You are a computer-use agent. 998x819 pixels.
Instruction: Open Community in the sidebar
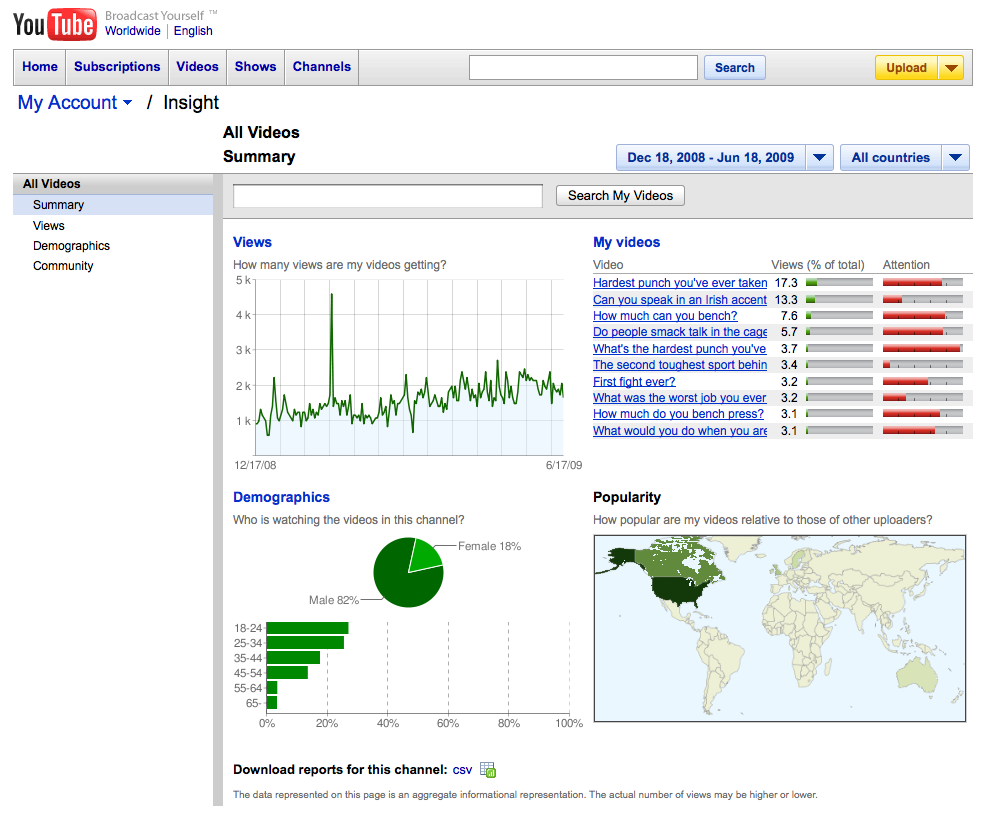pos(63,266)
